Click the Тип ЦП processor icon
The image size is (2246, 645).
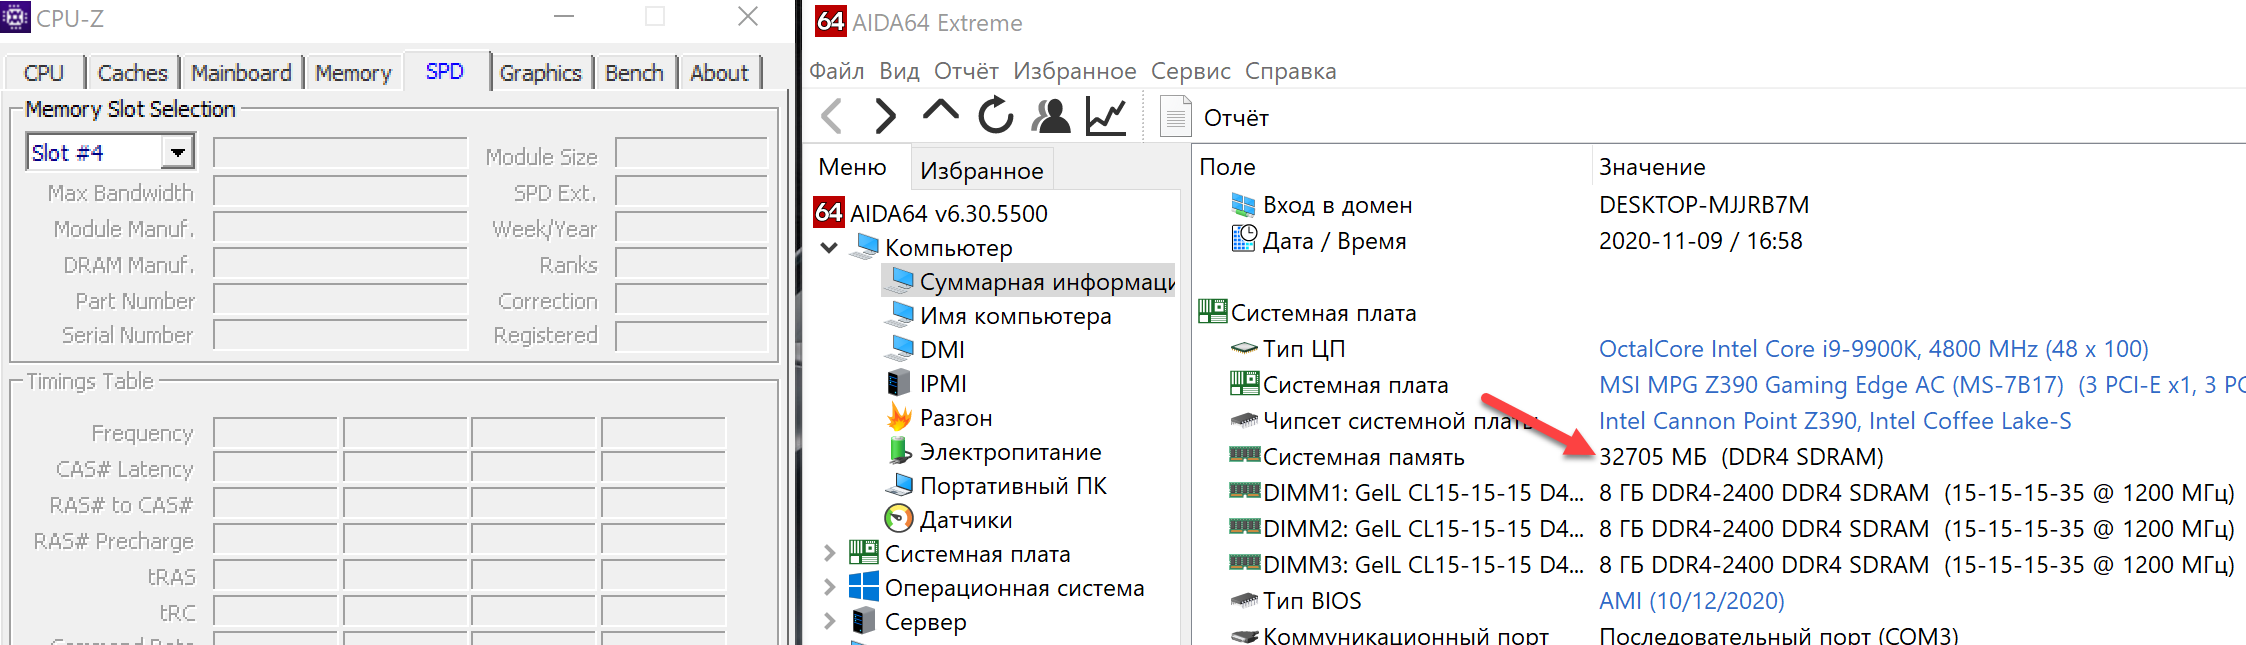(1244, 348)
